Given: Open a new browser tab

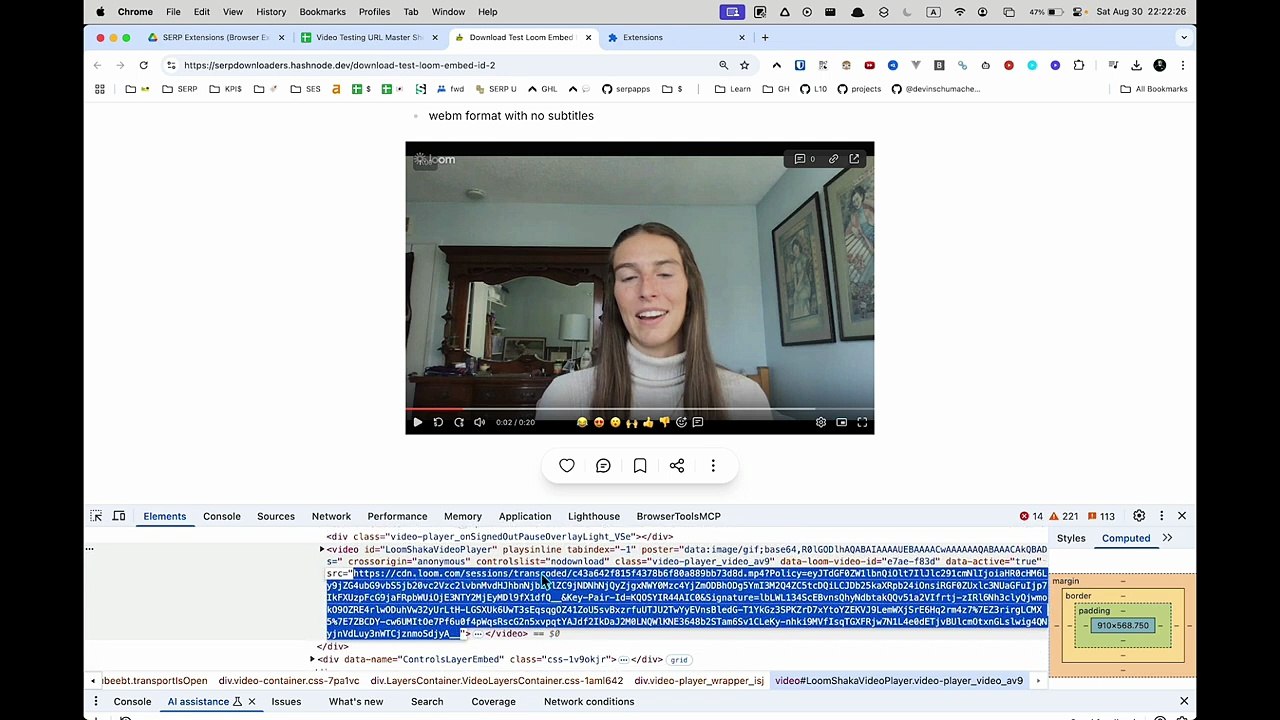Looking at the screenshot, I should point(765,37).
